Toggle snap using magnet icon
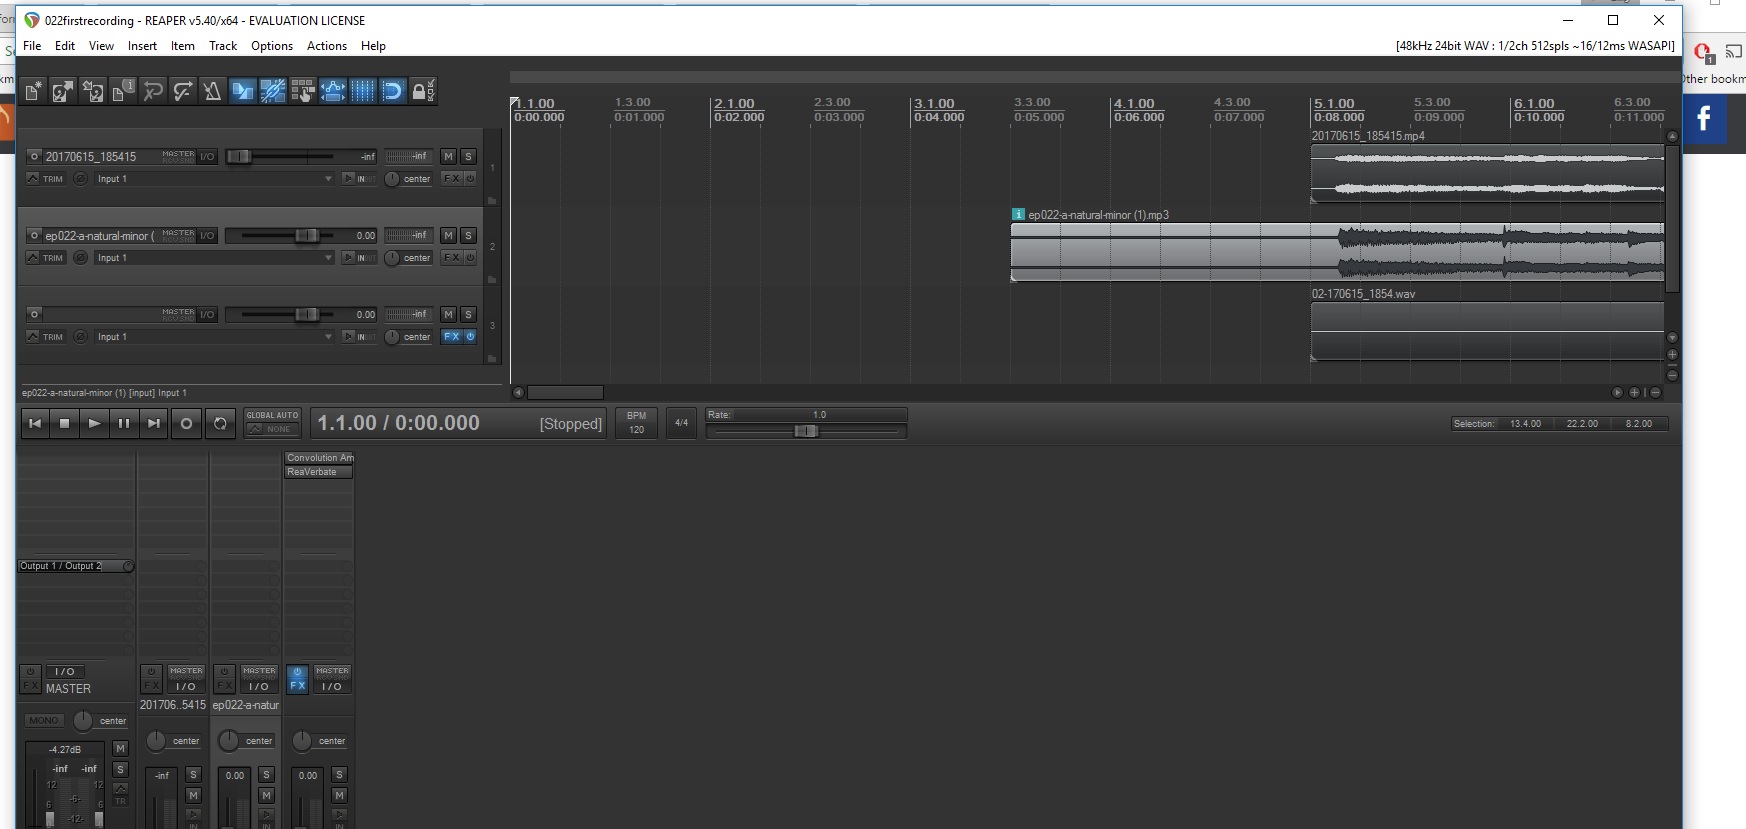Screen dimensions: 1746x829 pyautogui.click(x=393, y=92)
